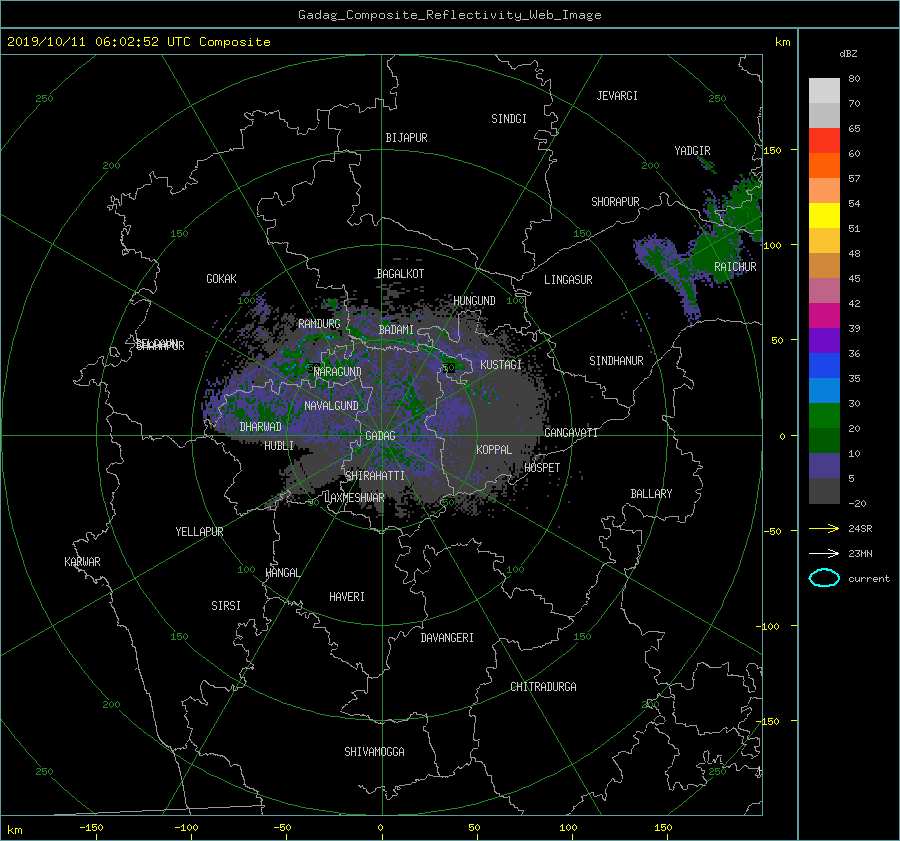Click the LAXMESHWAR city label
The height and width of the screenshot is (841, 900).
click(x=354, y=498)
